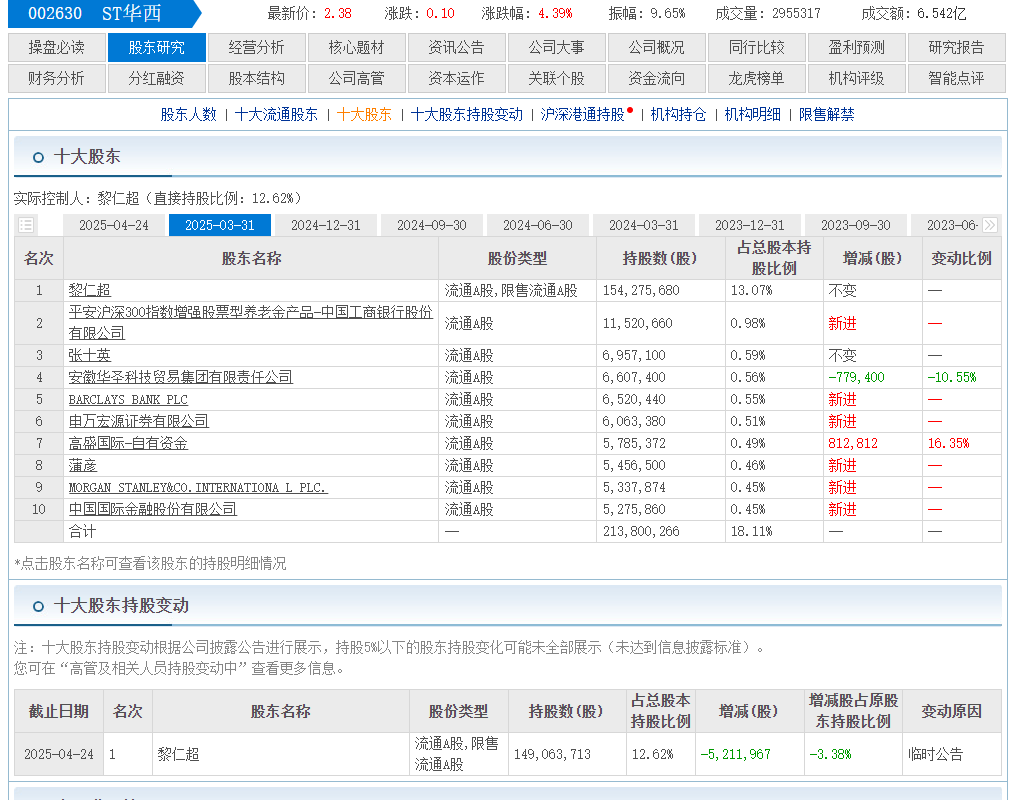Open shareholder 张士英 details
Image resolution: width=1011 pixels, height=800 pixels.
click(x=90, y=355)
